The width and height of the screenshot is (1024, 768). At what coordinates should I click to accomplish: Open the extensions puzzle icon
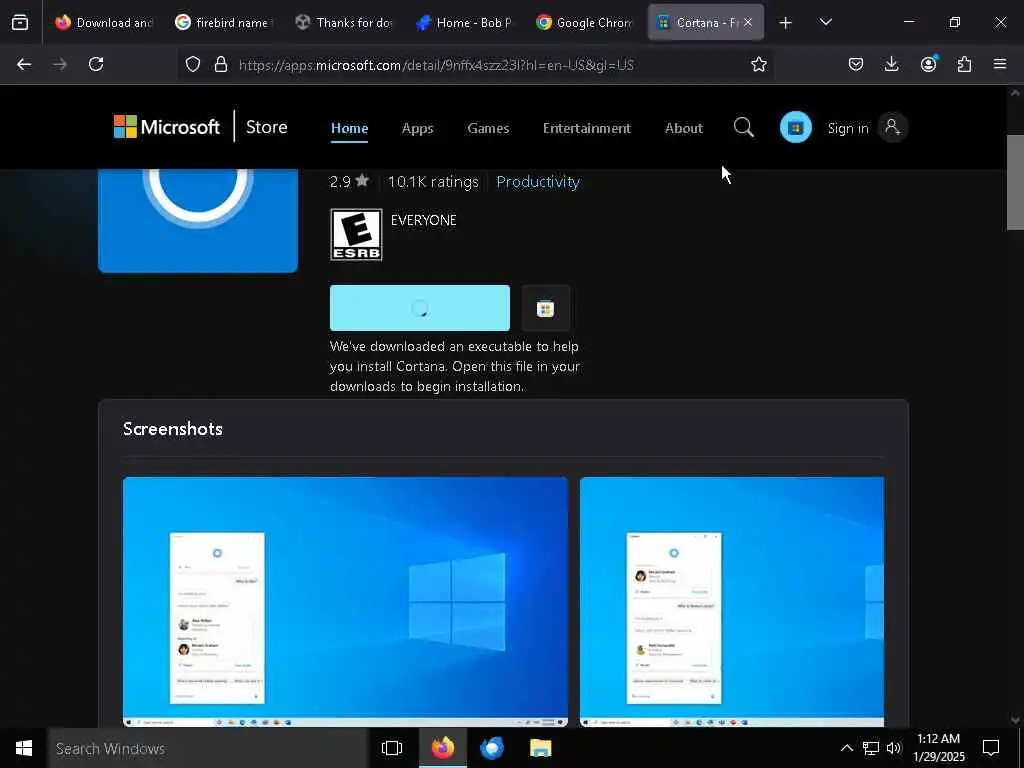pyautogui.click(x=964, y=64)
